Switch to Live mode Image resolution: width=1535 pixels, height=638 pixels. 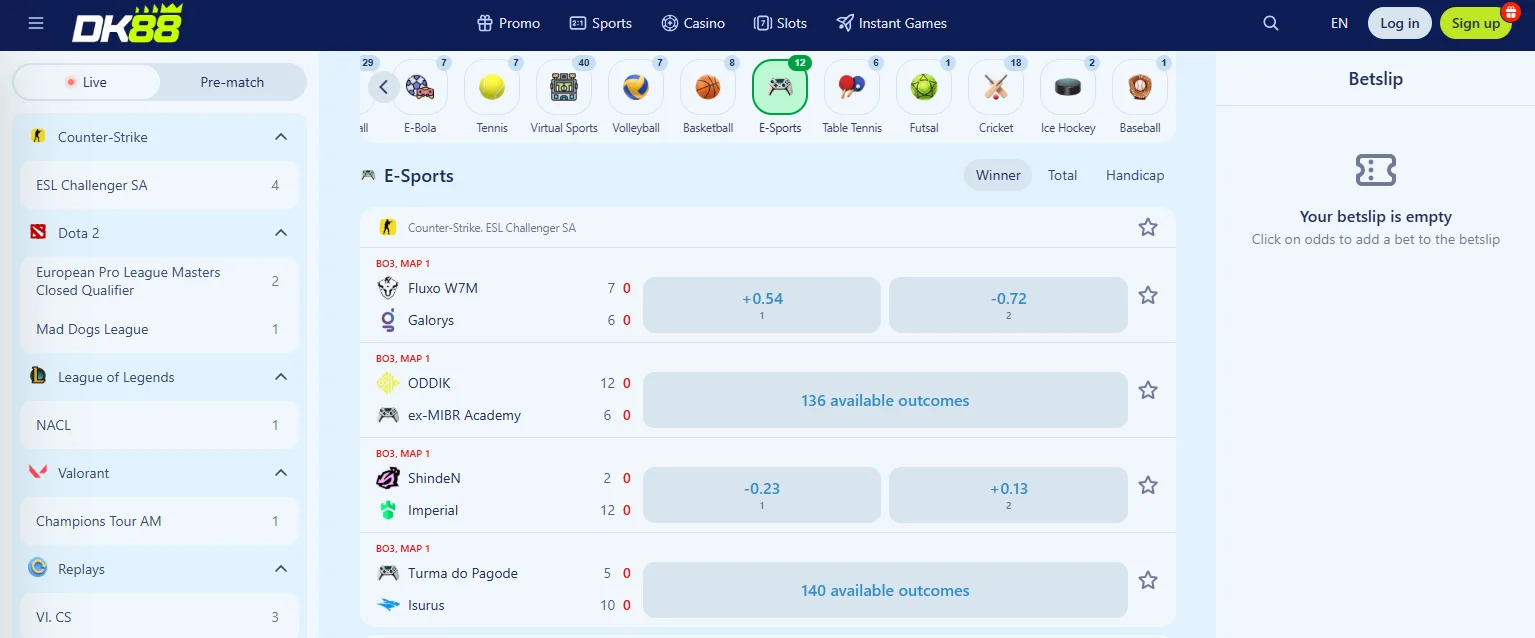[87, 82]
